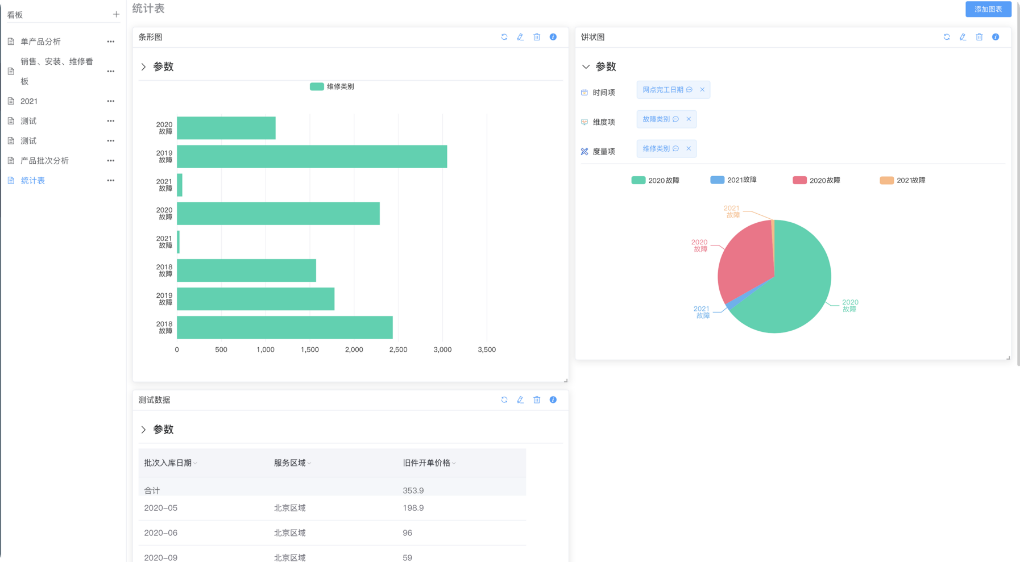Click the 添加图表 button
The height and width of the screenshot is (562, 1020).
(x=988, y=9)
